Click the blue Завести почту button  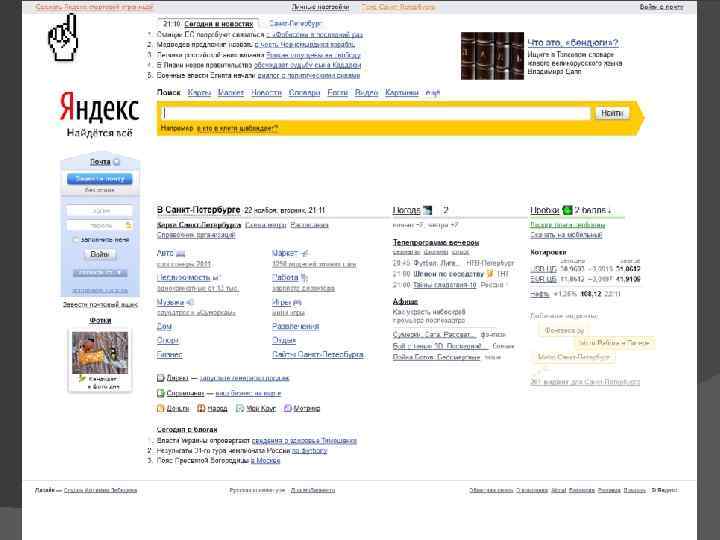point(100,179)
